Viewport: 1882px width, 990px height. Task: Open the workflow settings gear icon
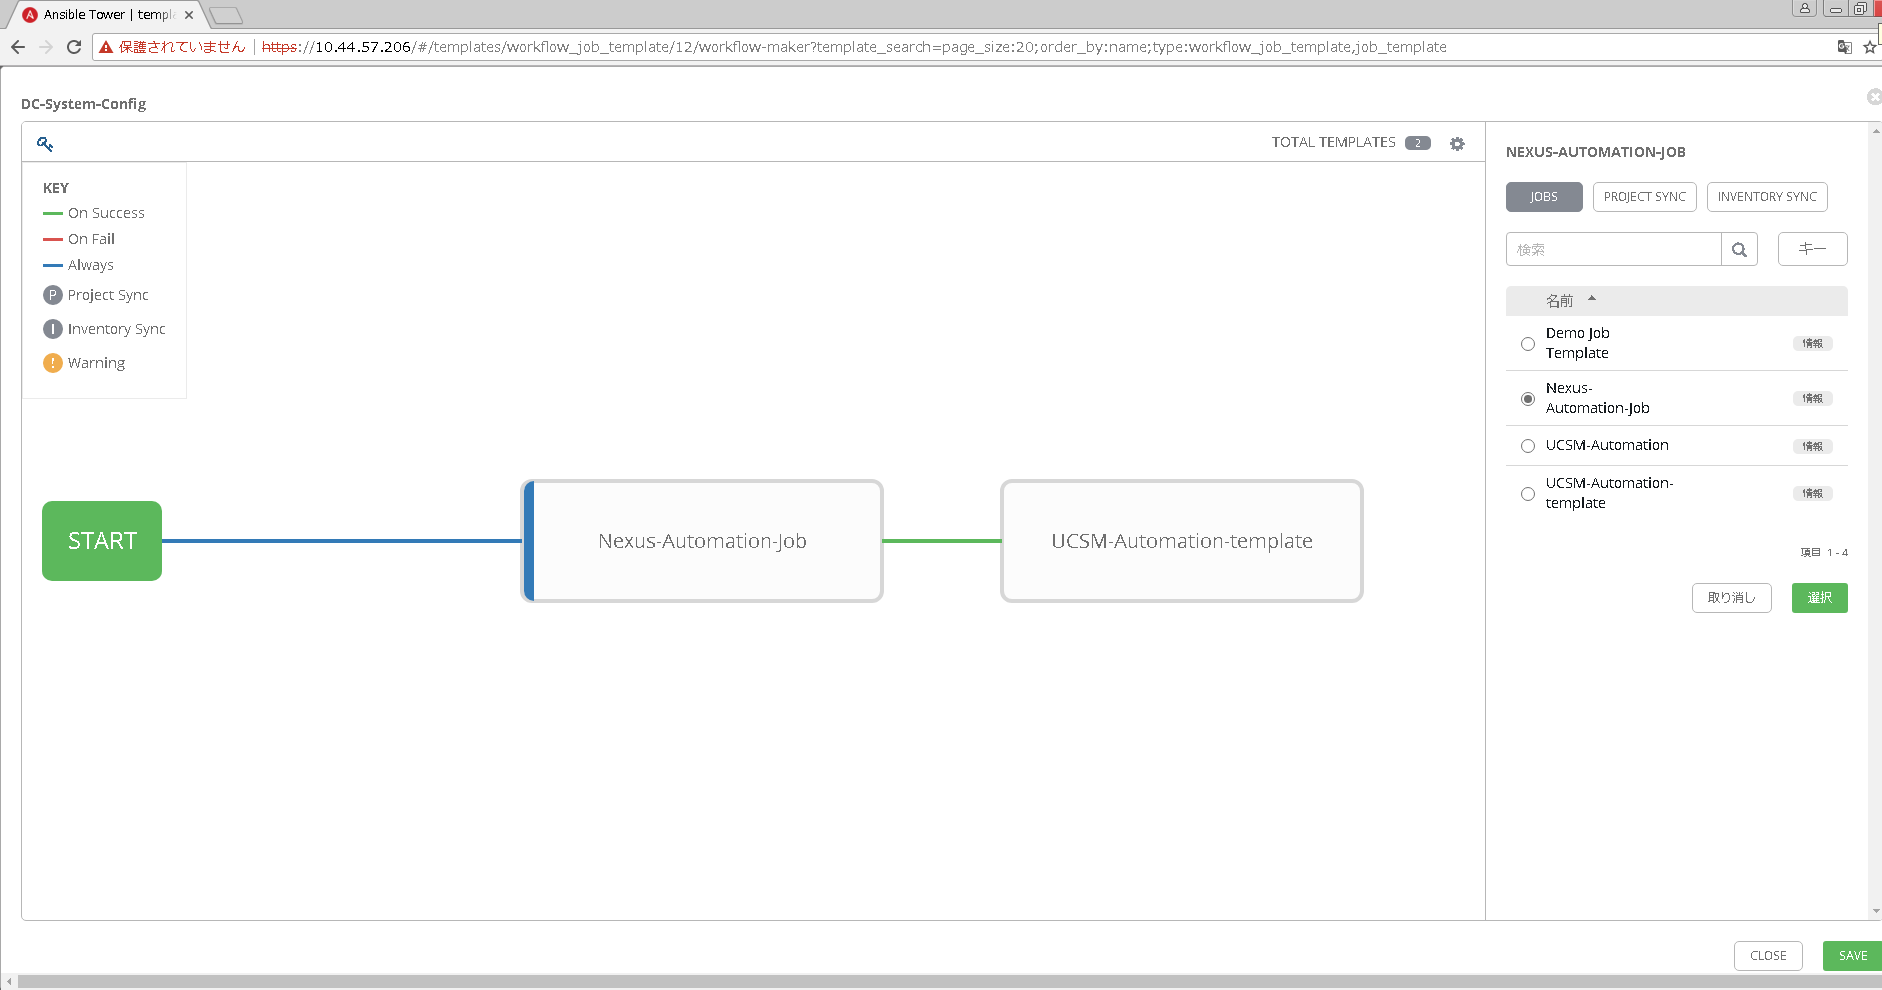tap(1457, 144)
